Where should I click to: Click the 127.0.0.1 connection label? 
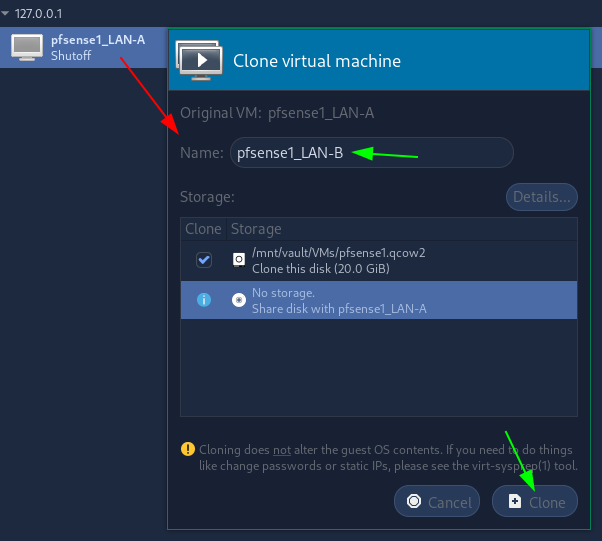[x=38, y=14]
